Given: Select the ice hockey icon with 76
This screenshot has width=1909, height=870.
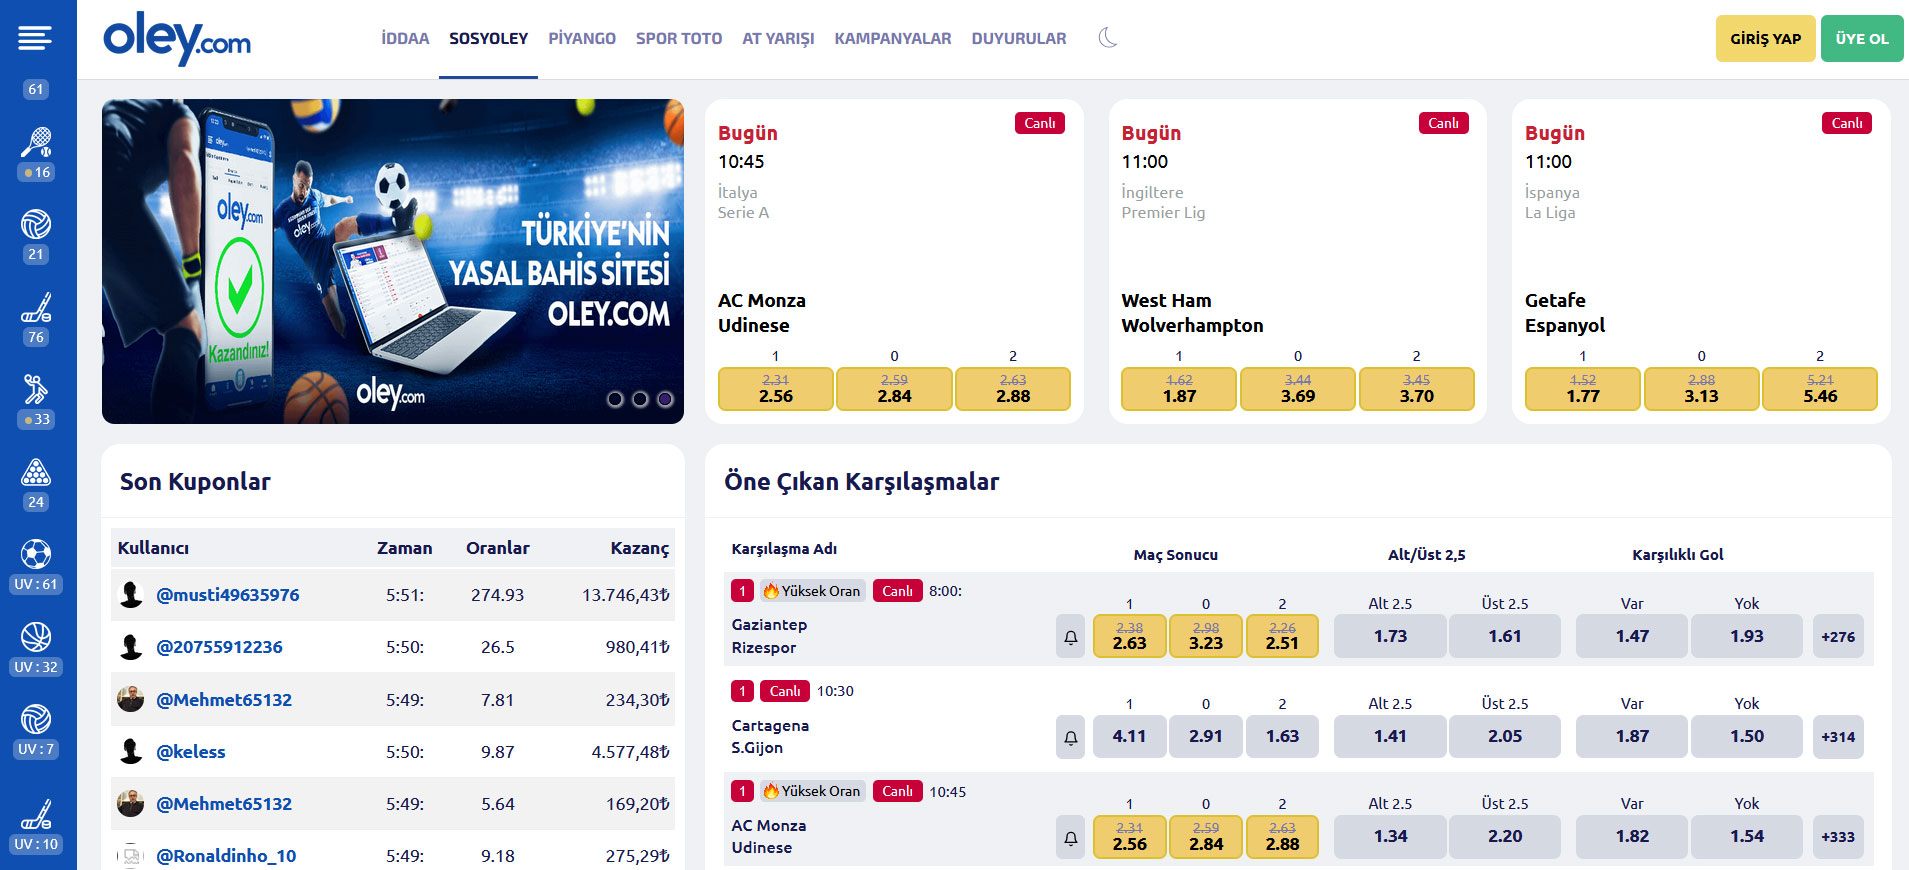Looking at the screenshot, I should click(x=36, y=308).
